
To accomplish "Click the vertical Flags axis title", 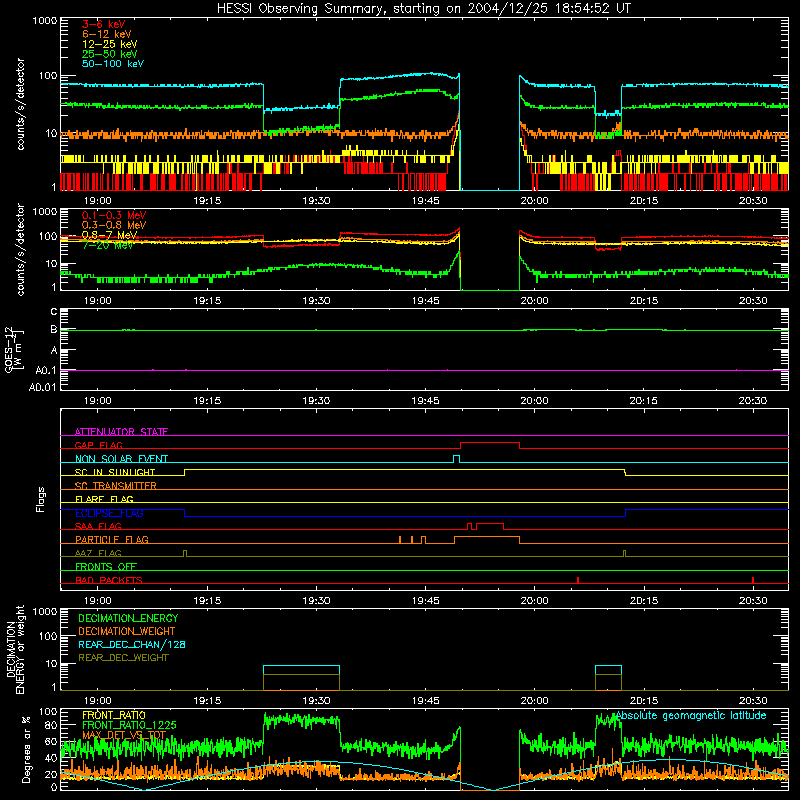I will pyautogui.click(x=41, y=499).
